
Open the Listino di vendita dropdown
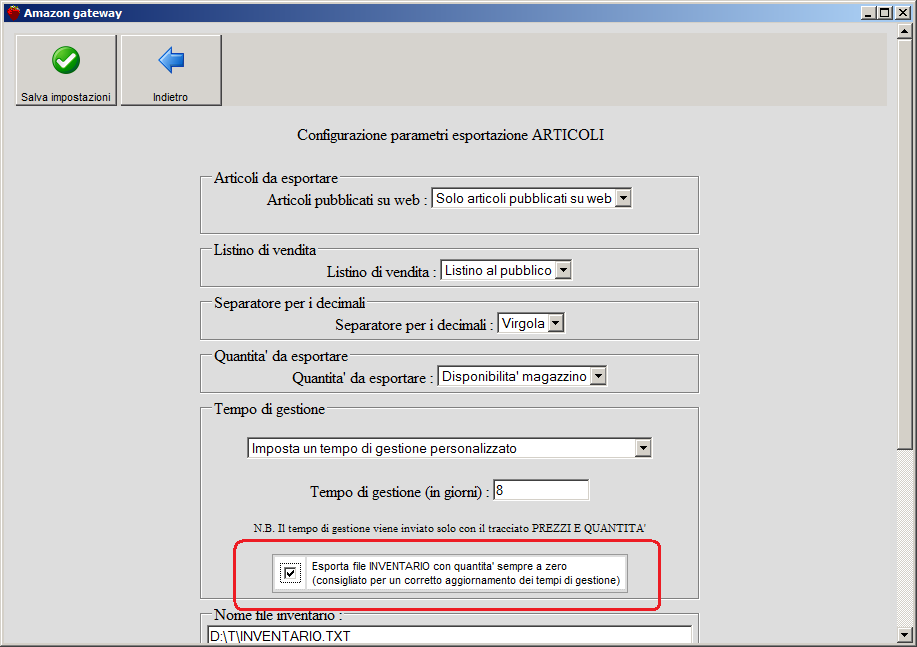pyautogui.click(x=506, y=270)
